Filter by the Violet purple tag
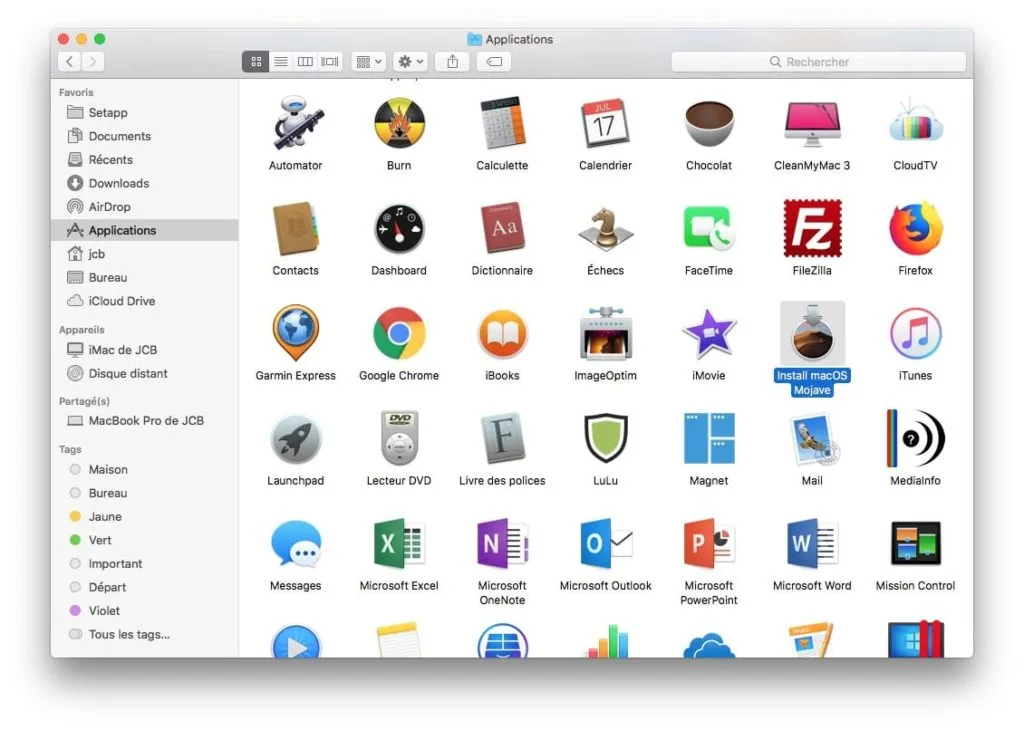The width and height of the screenshot is (1024, 730). (145, 610)
